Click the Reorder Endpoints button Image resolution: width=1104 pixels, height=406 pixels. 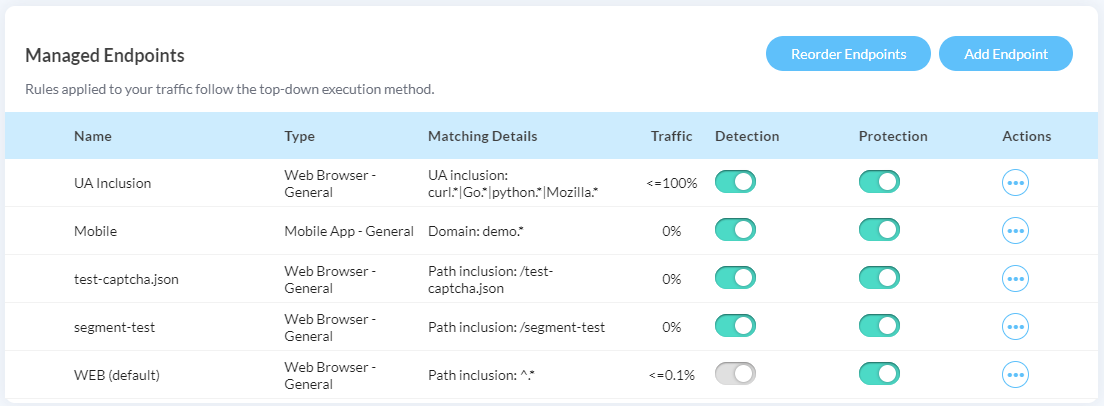pos(848,54)
